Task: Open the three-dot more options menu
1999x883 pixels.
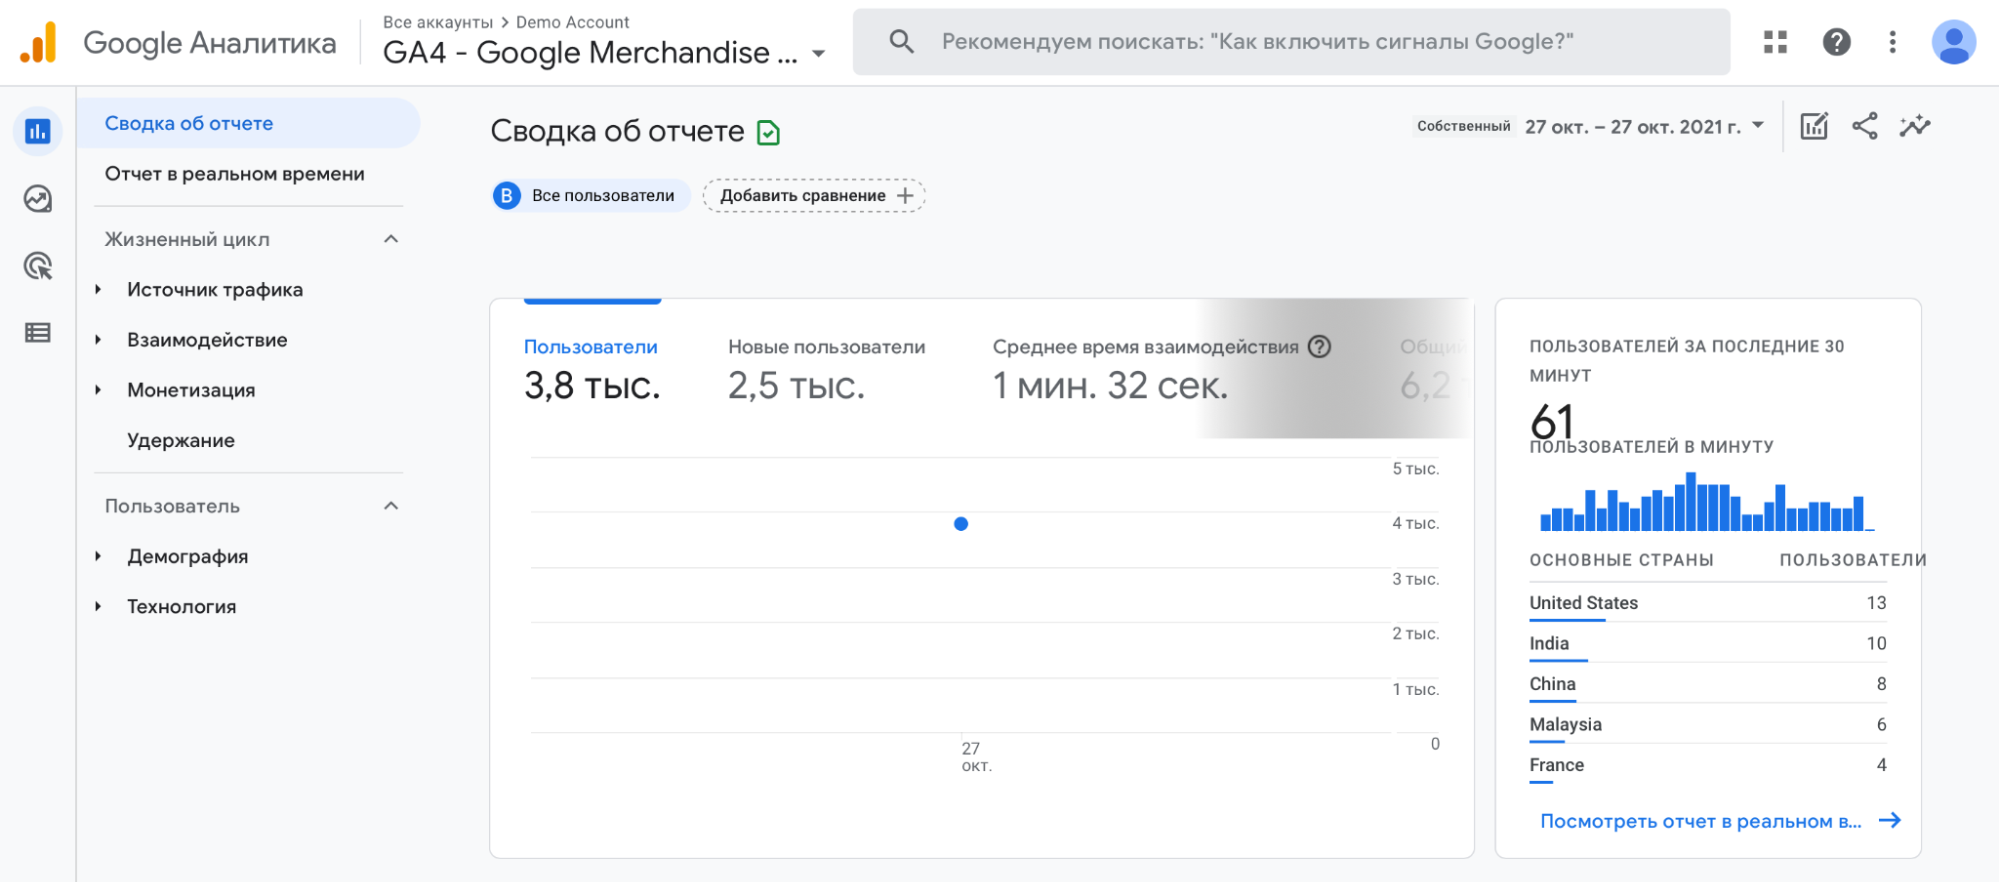Action: click(x=1892, y=42)
